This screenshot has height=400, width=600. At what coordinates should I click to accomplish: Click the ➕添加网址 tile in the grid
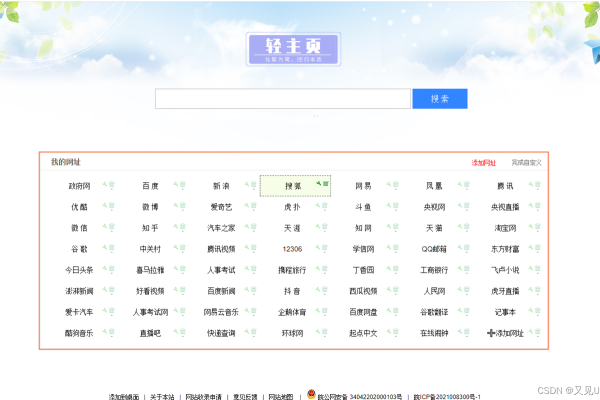tap(505, 333)
